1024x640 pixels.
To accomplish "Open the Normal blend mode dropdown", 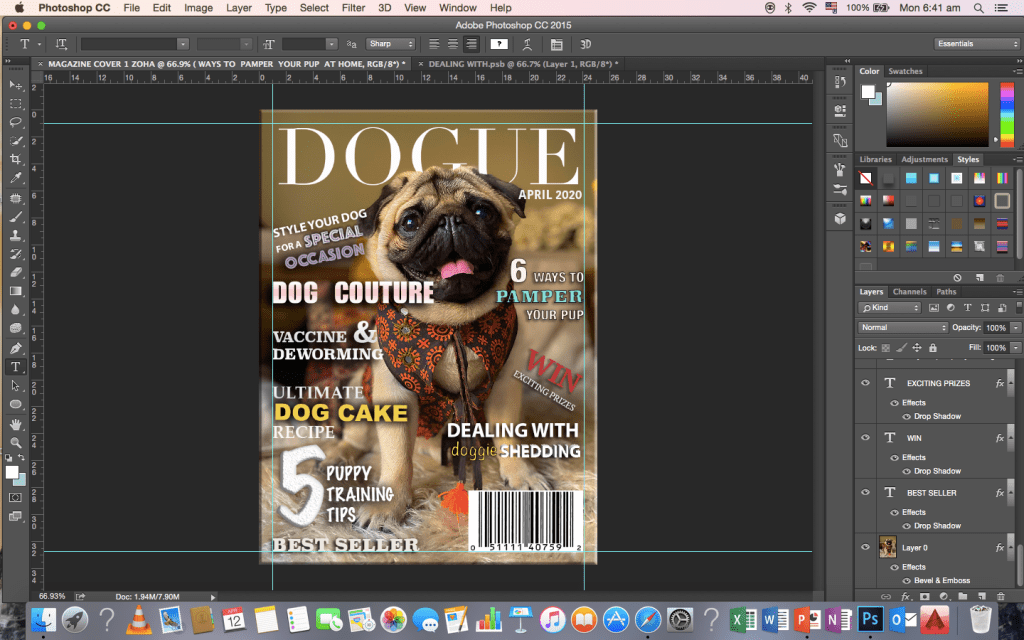I will pyautogui.click(x=903, y=328).
